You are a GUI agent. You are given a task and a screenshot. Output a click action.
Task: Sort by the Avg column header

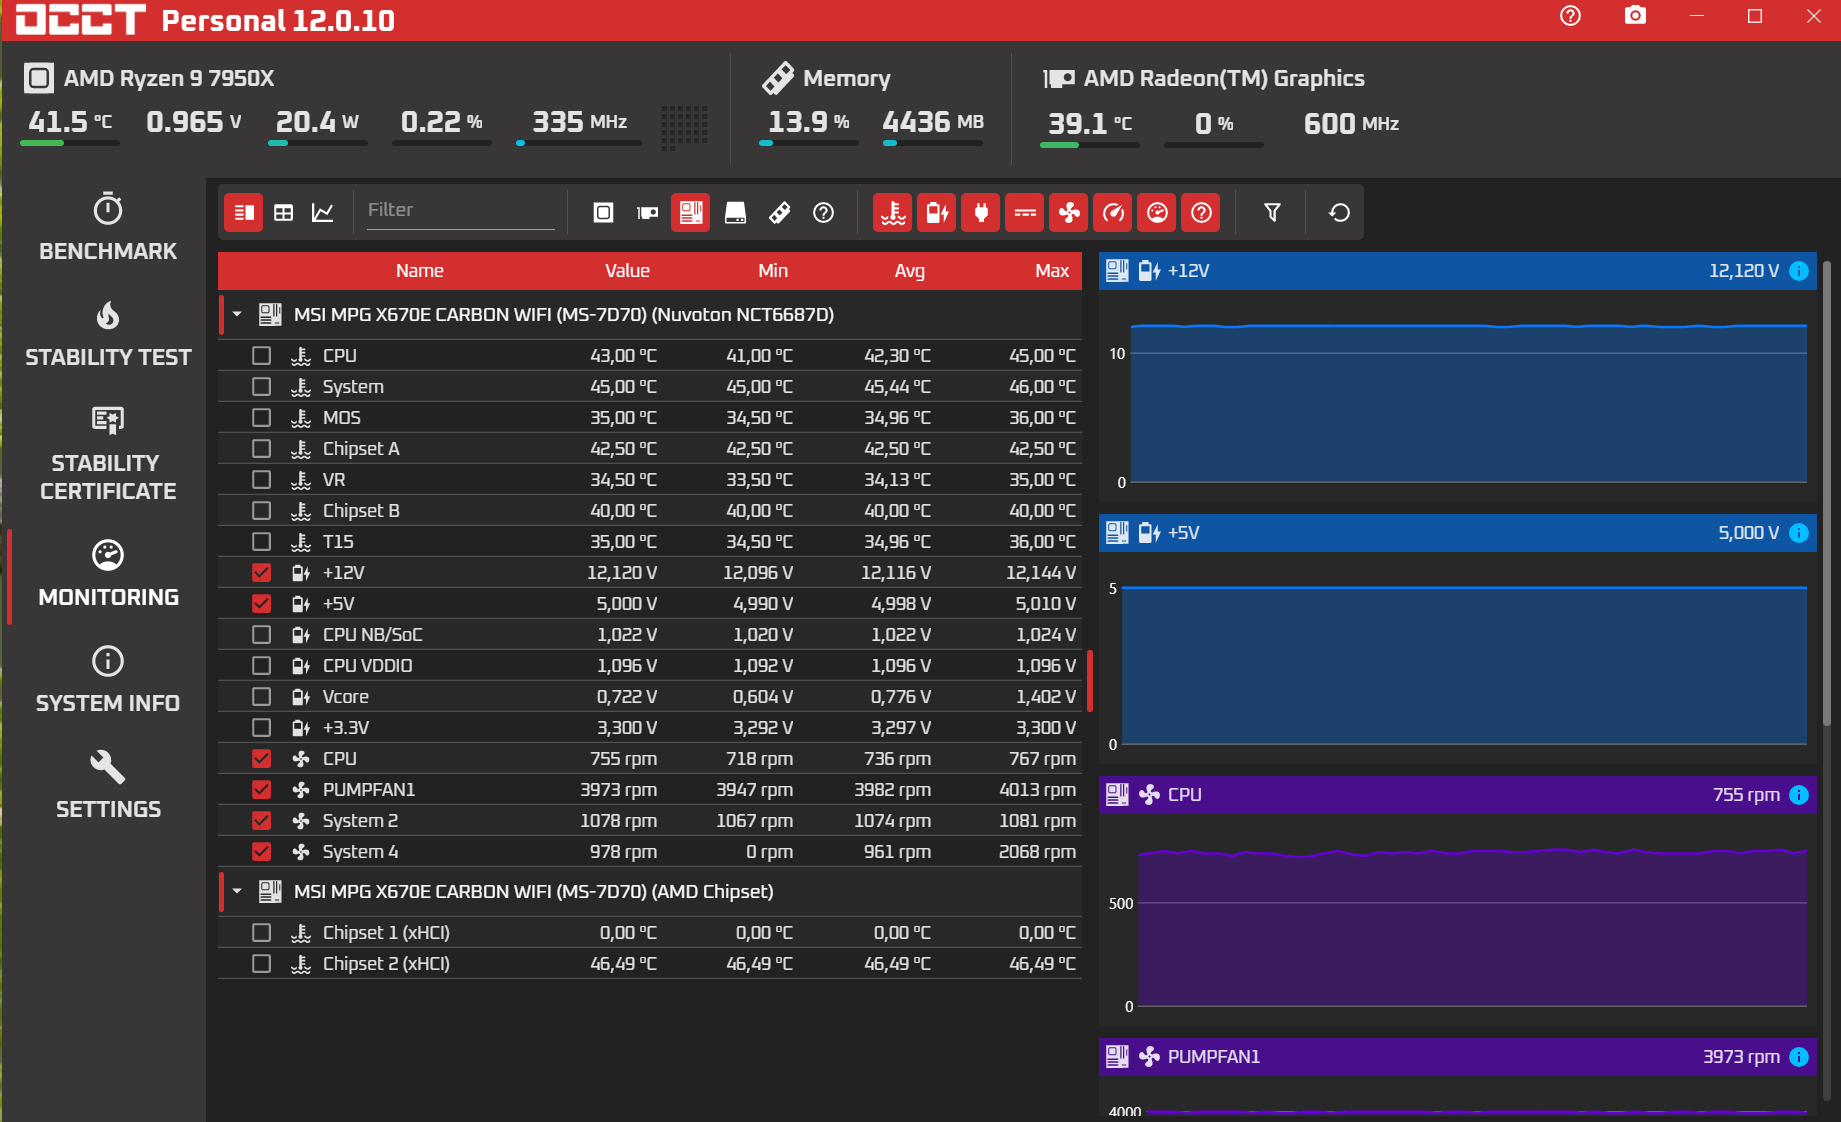910,271
